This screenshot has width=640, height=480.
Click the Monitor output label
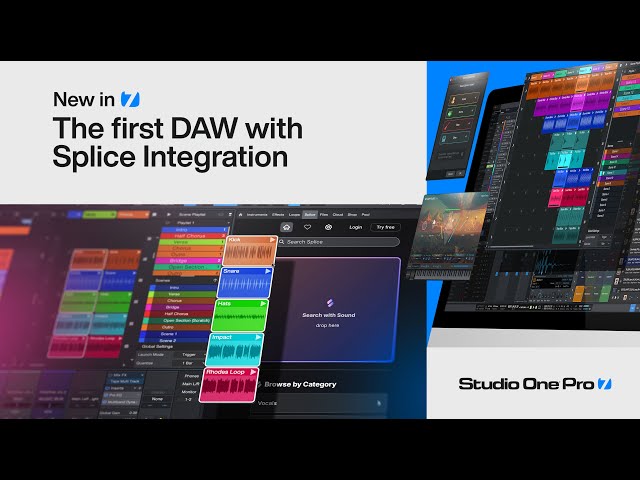[189, 391]
